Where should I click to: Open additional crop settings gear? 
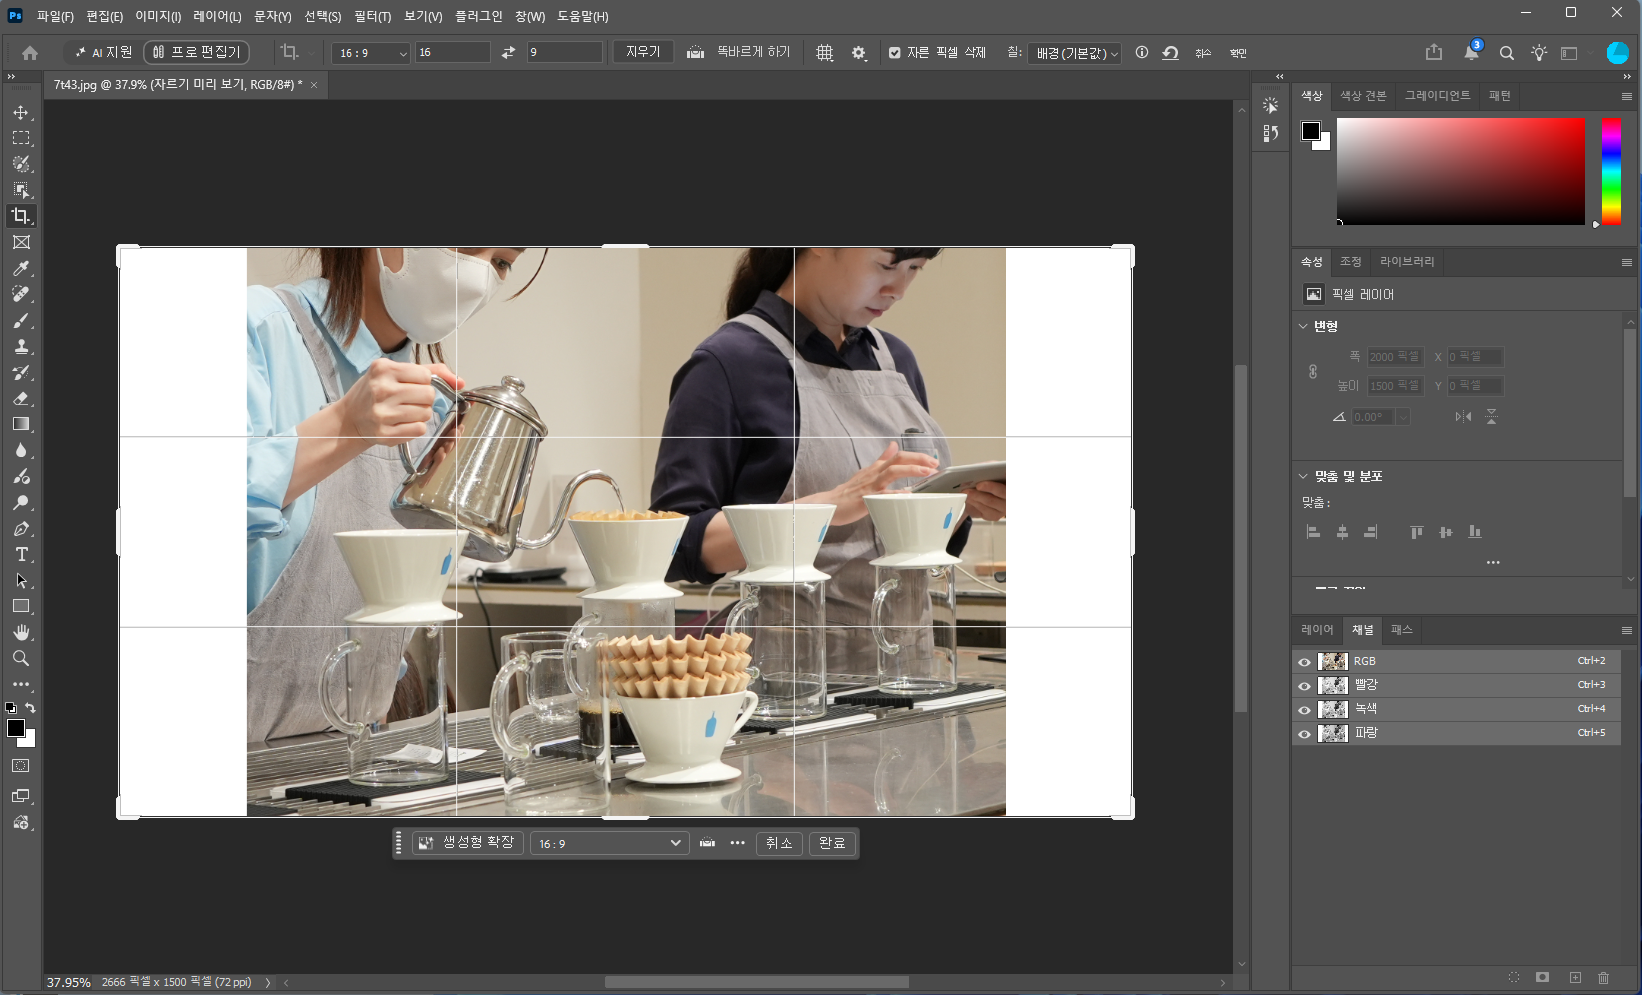tap(859, 53)
